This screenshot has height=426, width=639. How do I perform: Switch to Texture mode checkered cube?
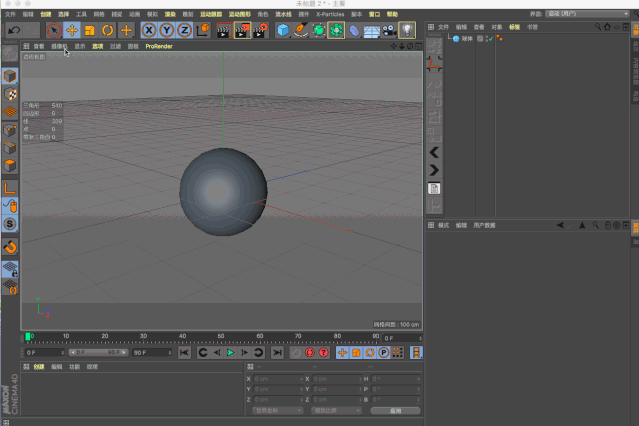(10, 94)
